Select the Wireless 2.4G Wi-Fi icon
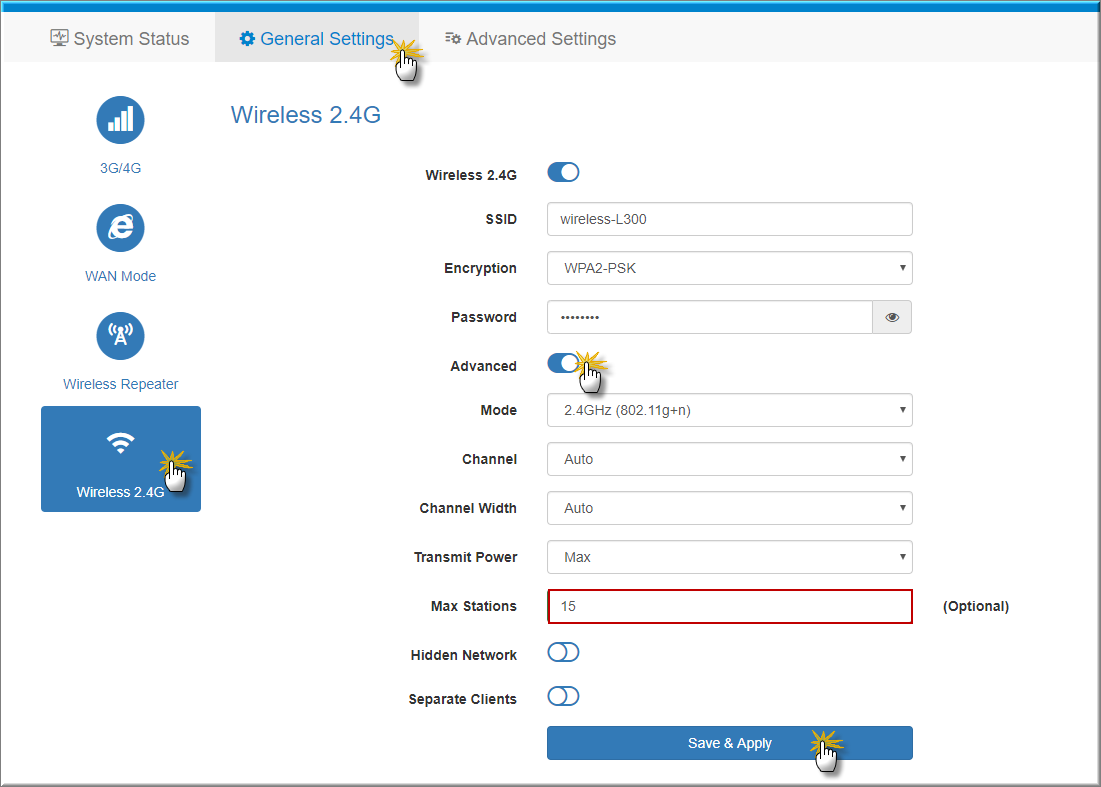This screenshot has width=1101, height=787. click(120, 444)
